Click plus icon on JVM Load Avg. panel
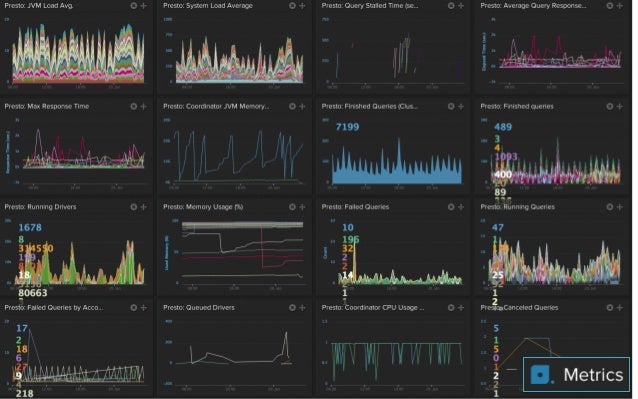The width and height of the screenshot is (638, 399). (144, 6)
